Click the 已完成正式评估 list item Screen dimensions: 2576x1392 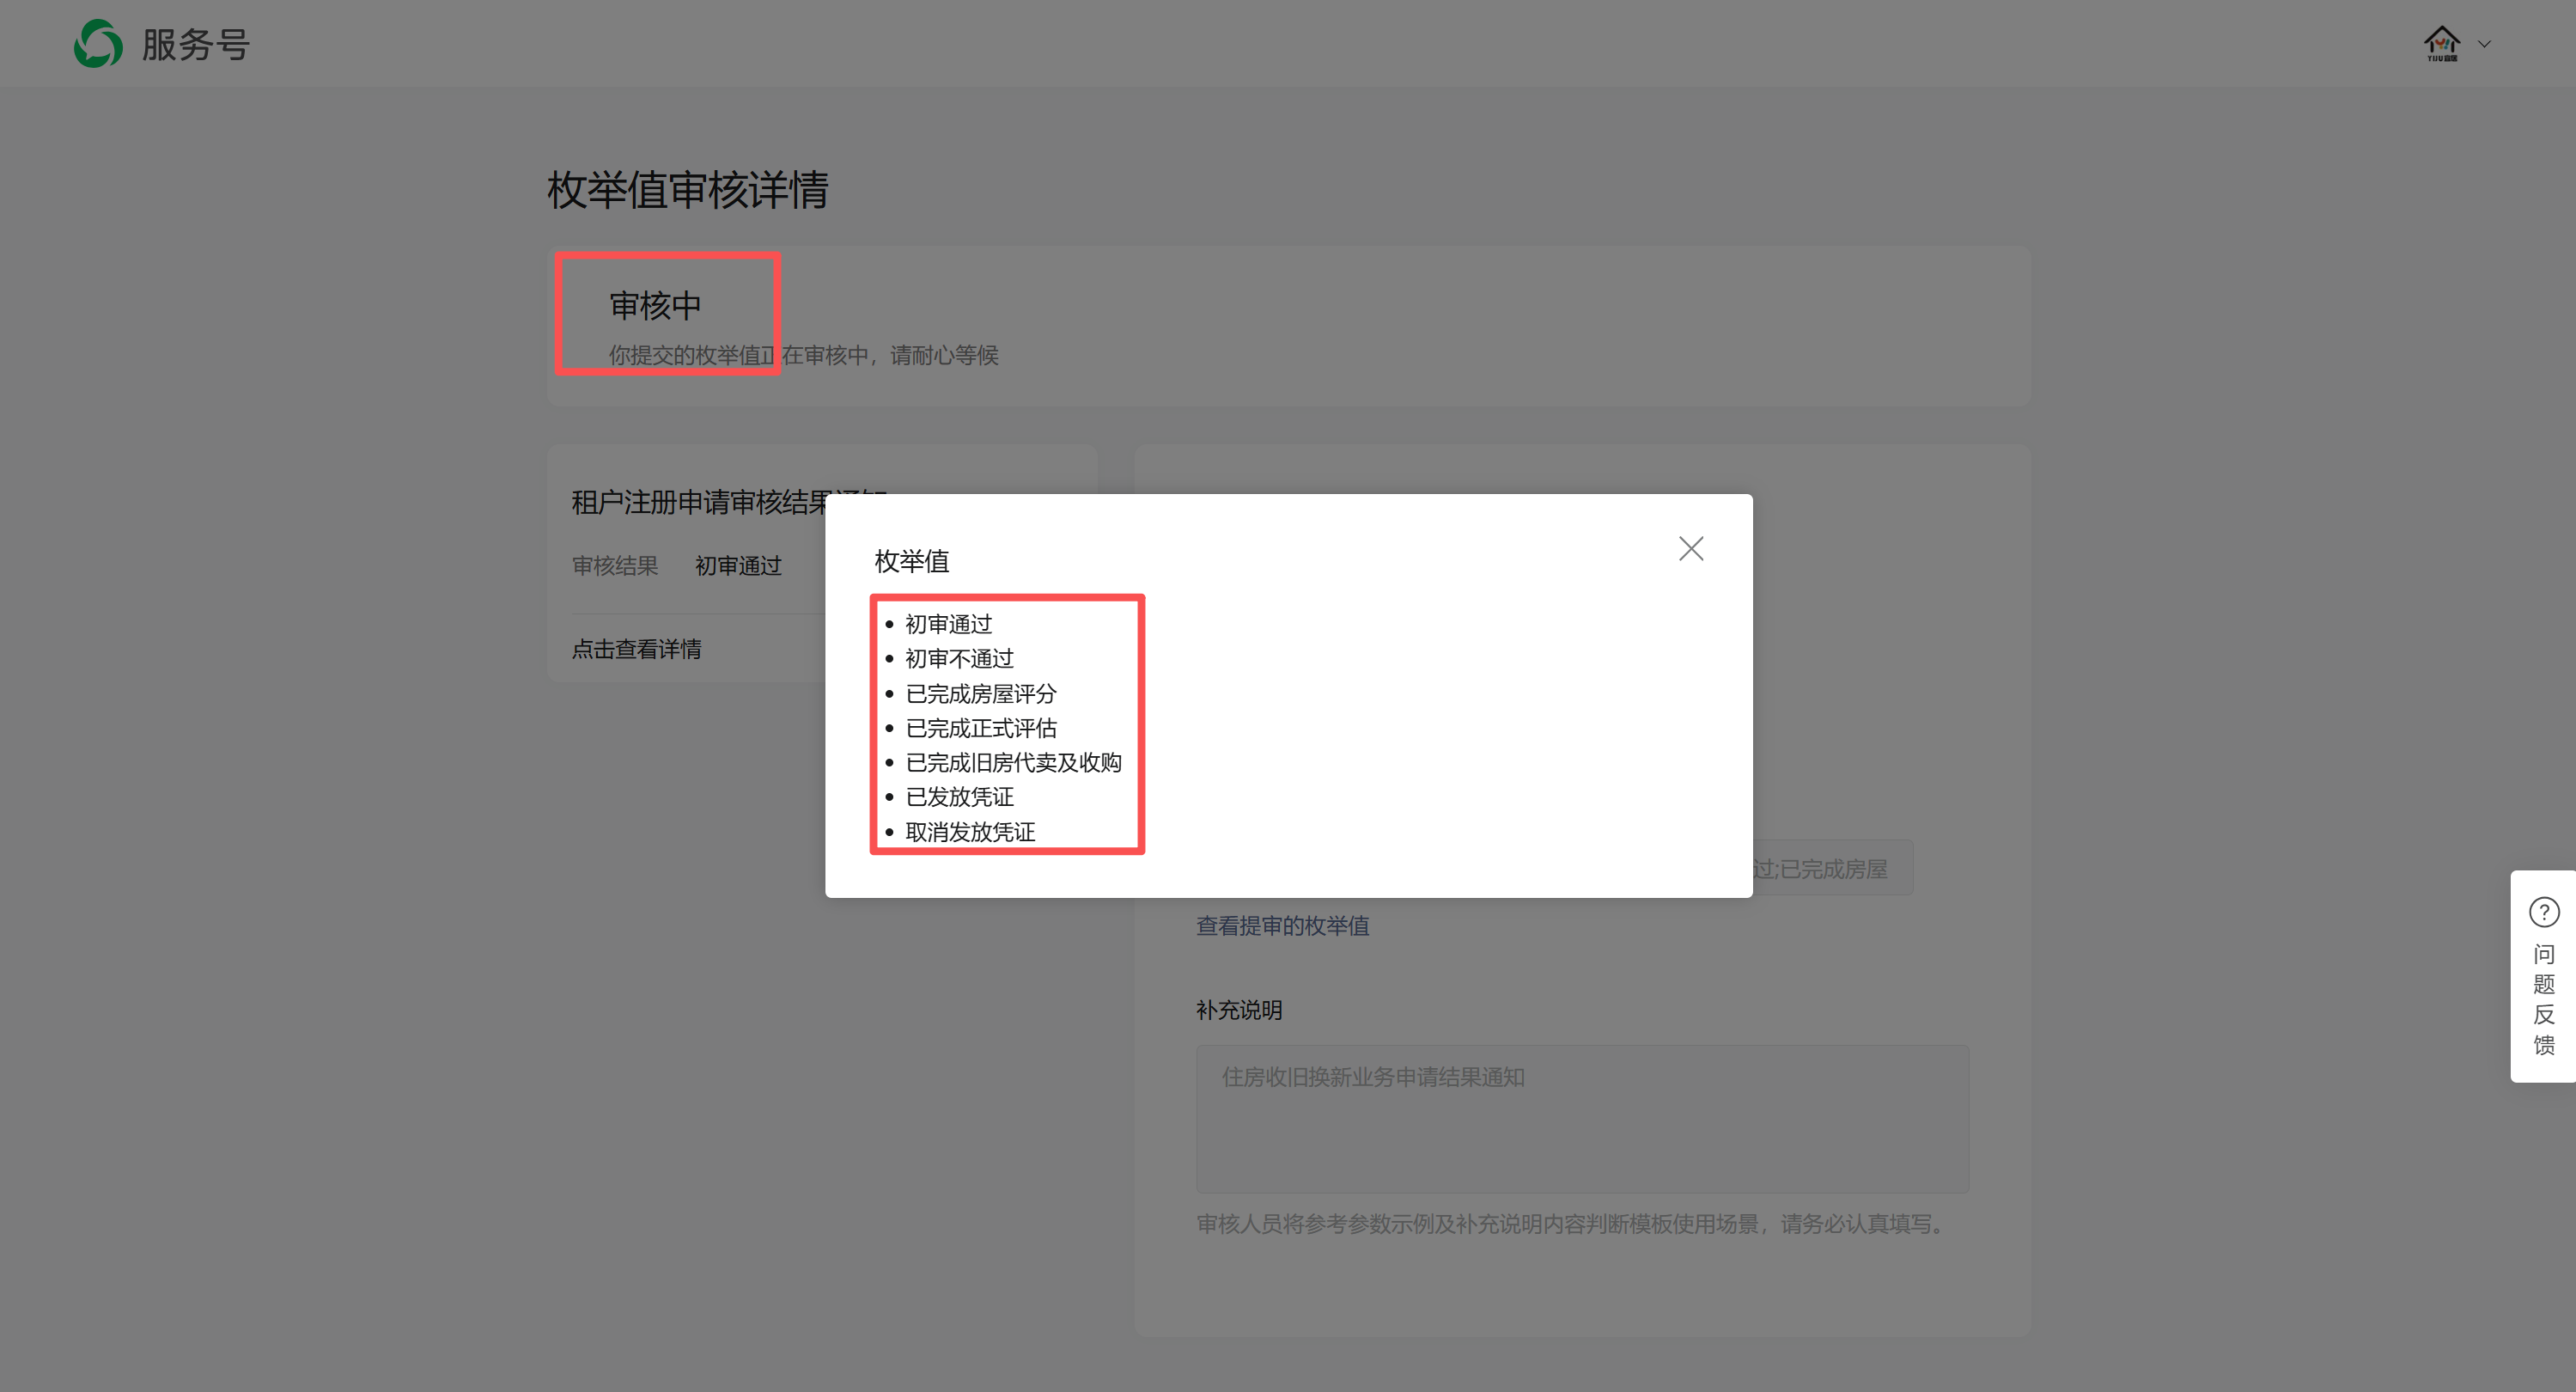pyautogui.click(x=980, y=728)
